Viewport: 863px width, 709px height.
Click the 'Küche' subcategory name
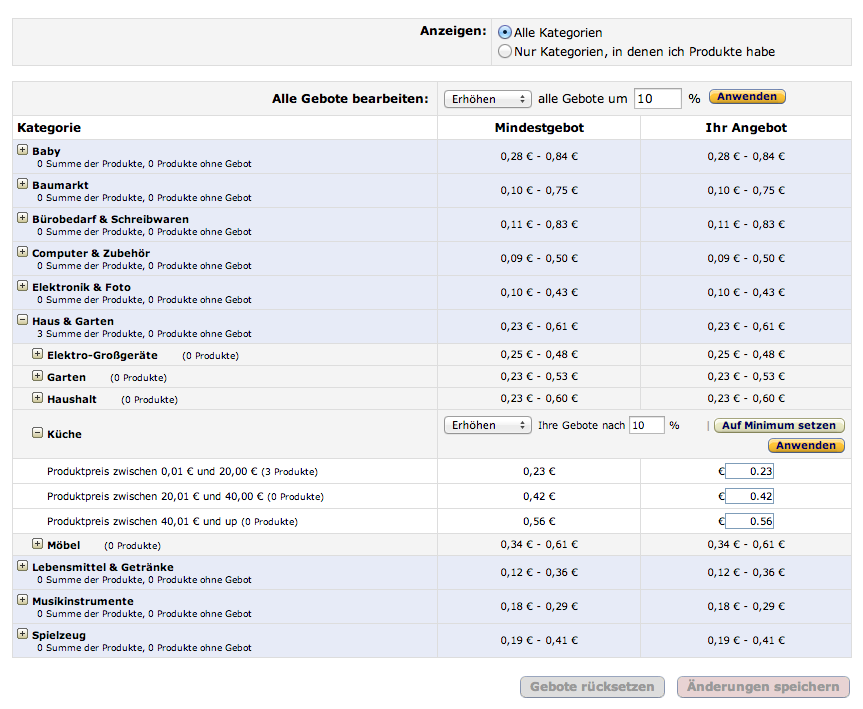pos(64,434)
